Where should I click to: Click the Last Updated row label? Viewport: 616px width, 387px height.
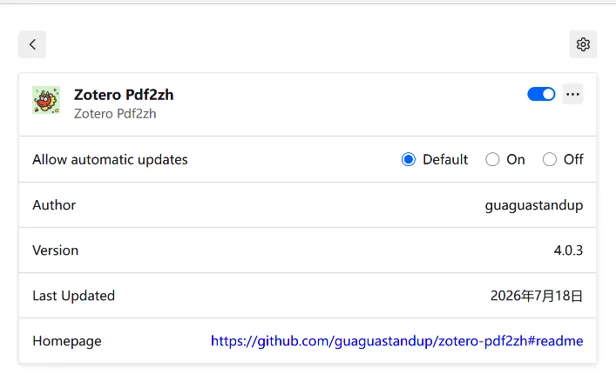73,295
